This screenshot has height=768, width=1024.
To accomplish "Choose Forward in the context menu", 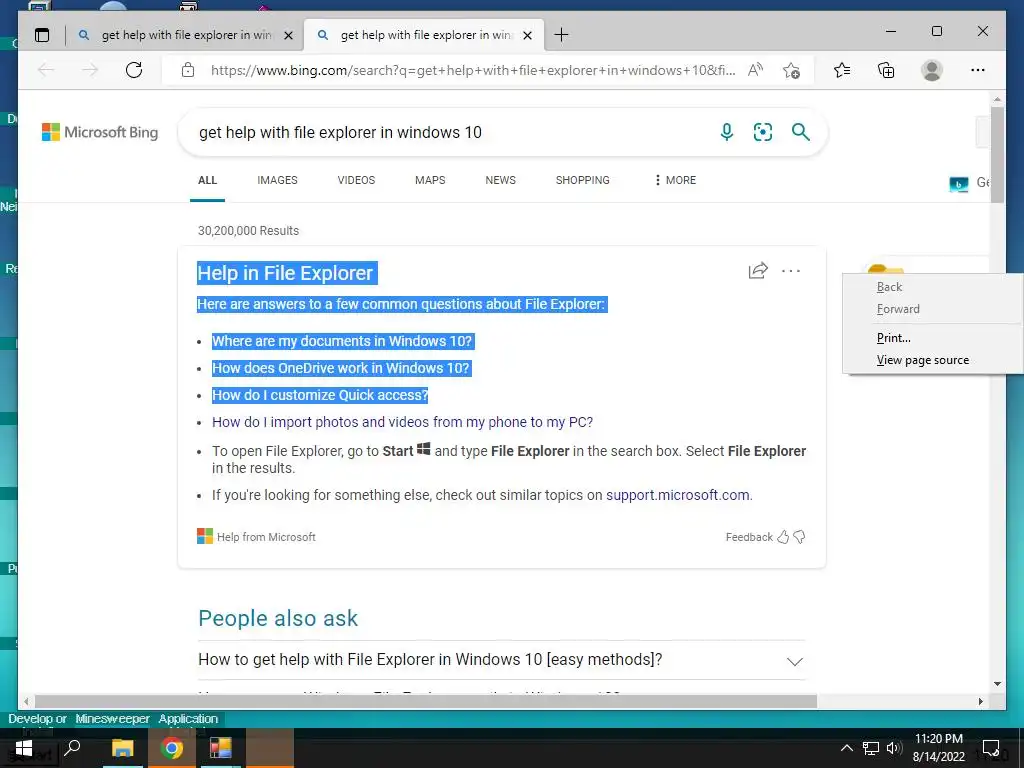I will point(934,309).
